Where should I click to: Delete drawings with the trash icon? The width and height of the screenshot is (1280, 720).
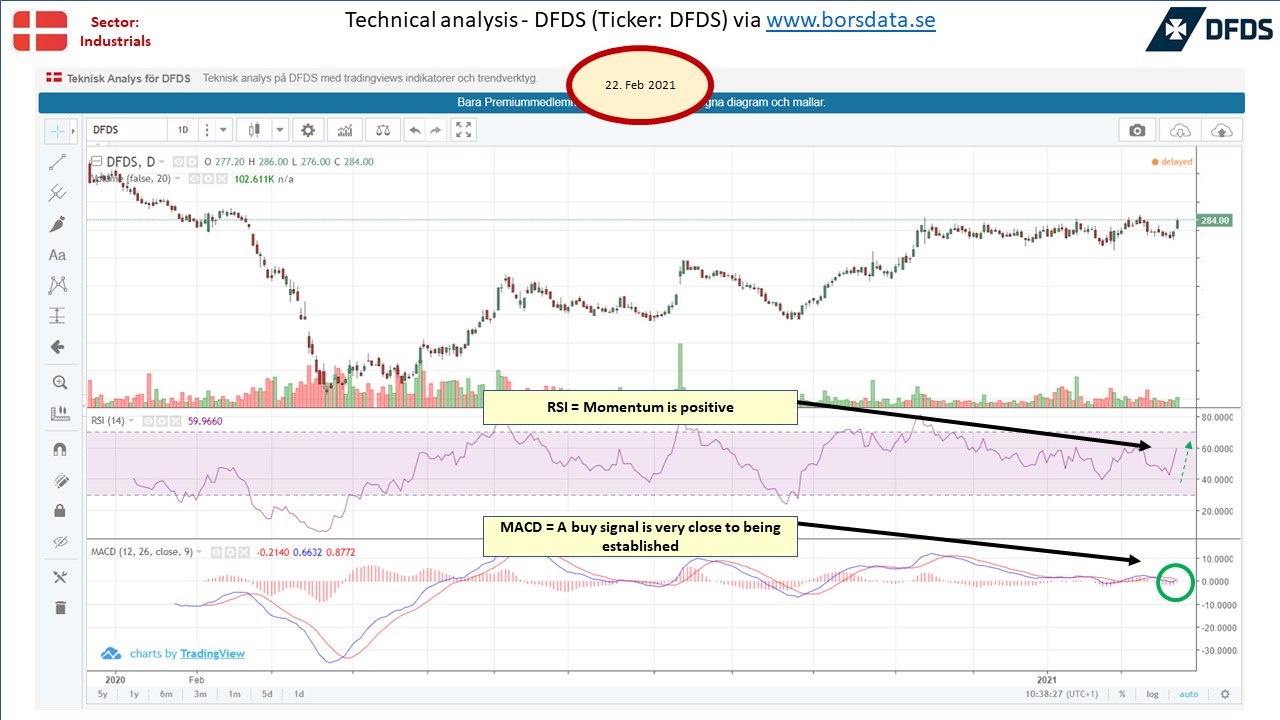point(58,607)
